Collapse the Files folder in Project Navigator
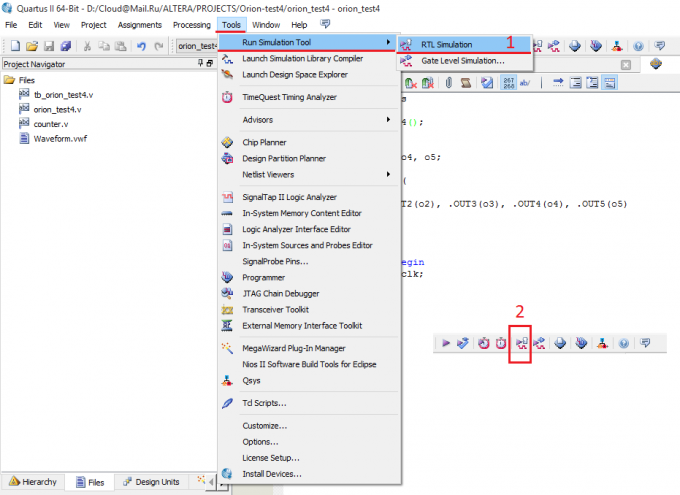 [x=10, y=80]
